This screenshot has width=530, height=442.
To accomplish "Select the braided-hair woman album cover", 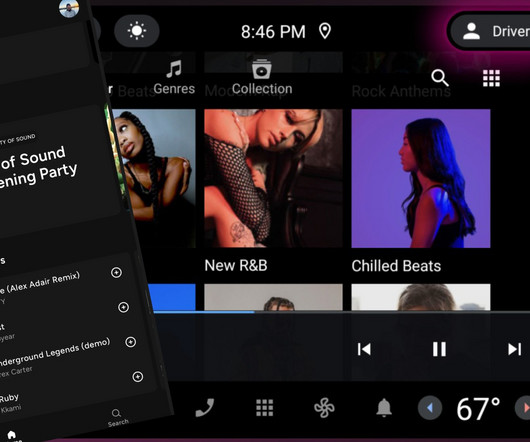I will 155,178.
